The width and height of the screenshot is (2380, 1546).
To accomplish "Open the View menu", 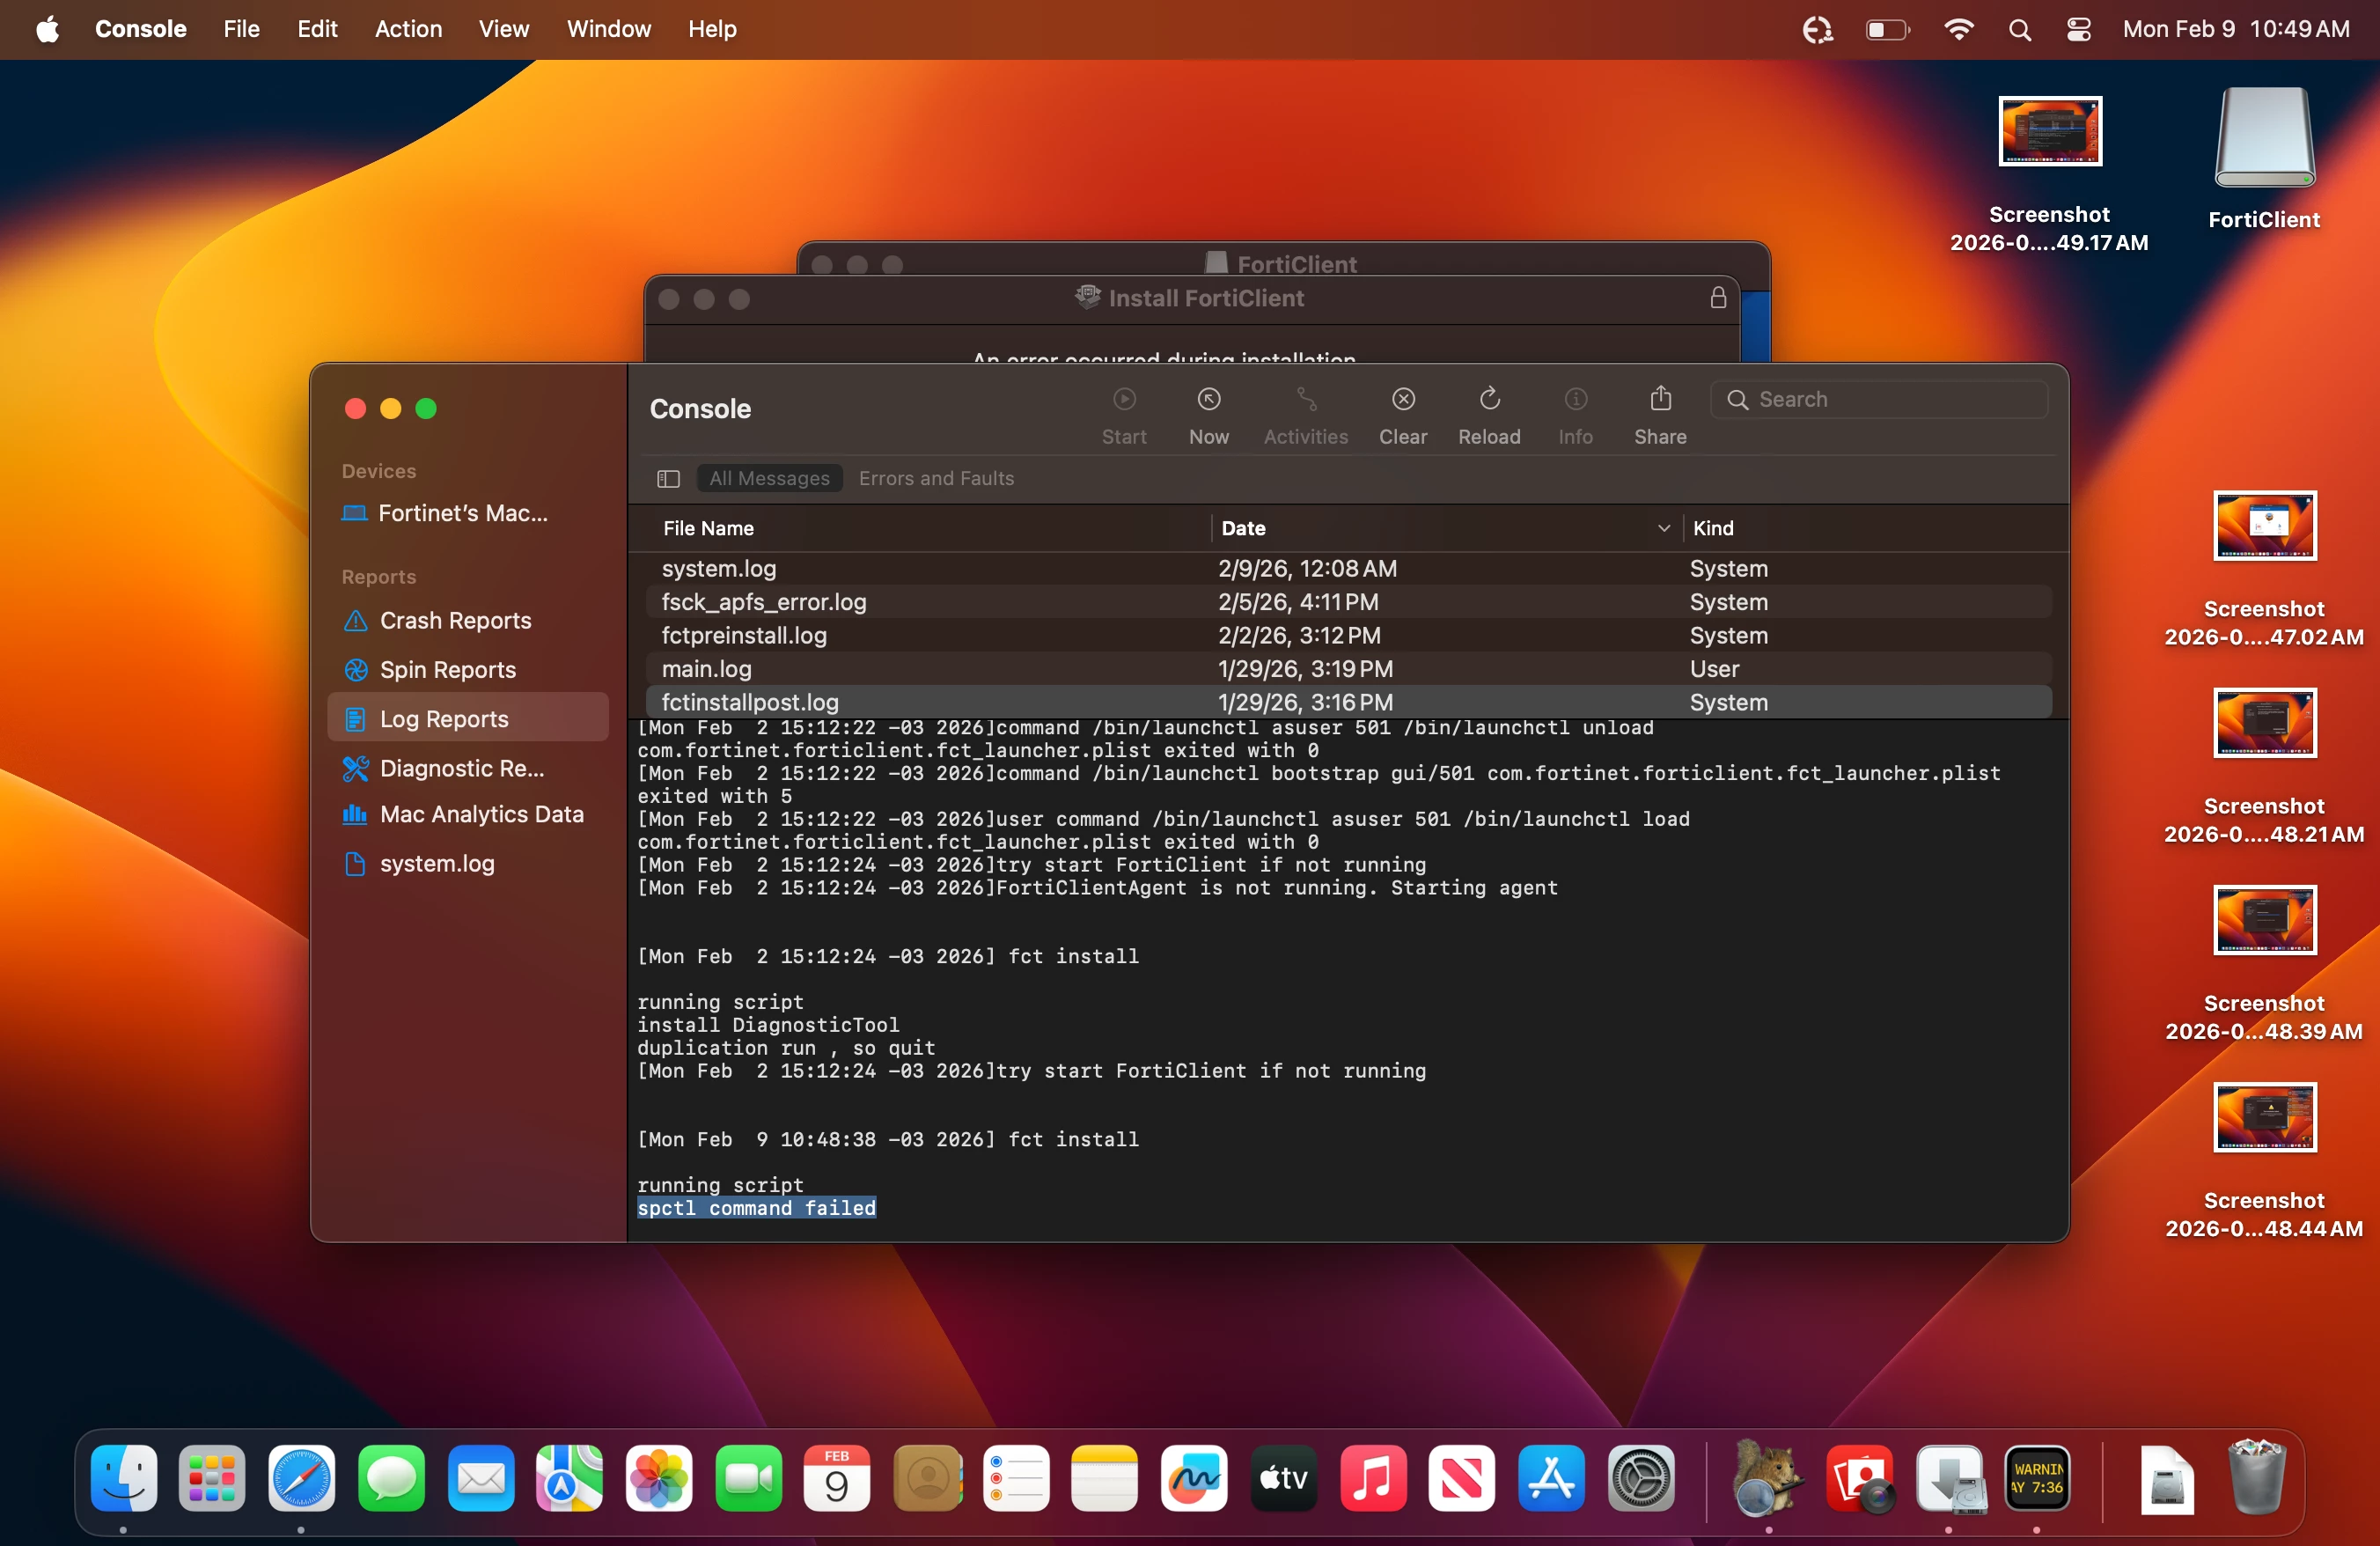I will 504,30.
